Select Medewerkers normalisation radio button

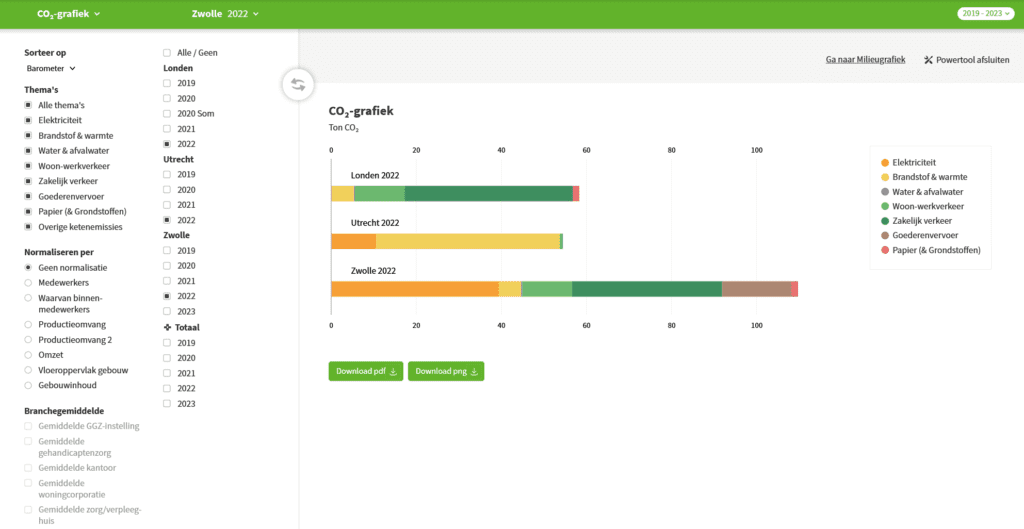pyautogui.click(x=29, y=283)
